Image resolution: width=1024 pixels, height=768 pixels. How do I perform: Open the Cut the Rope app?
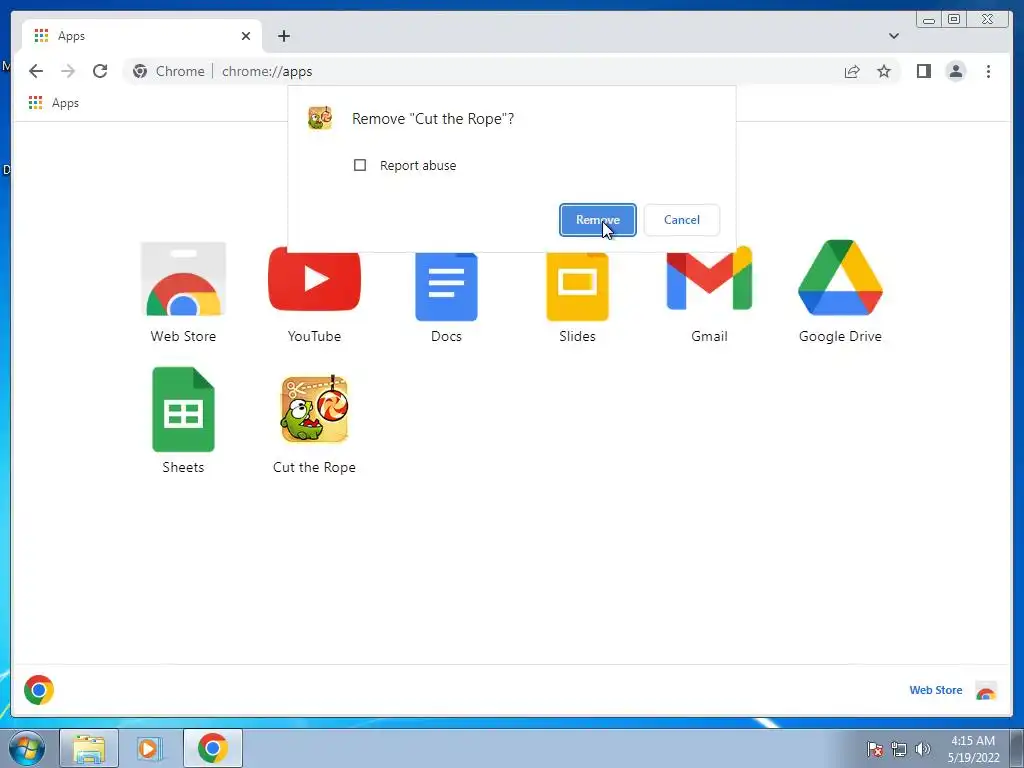[x=315, y=409]
